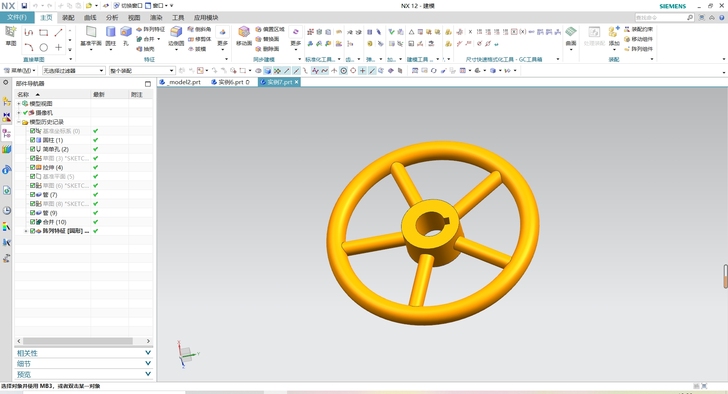
Task: Choose the 圆柱 (Cylinder) feature icon
Action: 110,32
